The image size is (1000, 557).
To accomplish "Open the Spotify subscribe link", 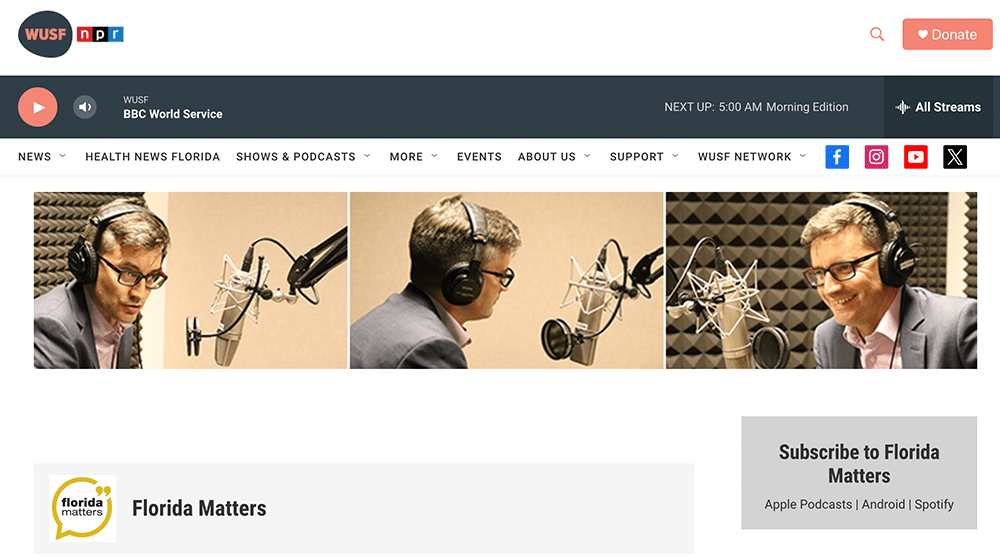I will (934, 504).
